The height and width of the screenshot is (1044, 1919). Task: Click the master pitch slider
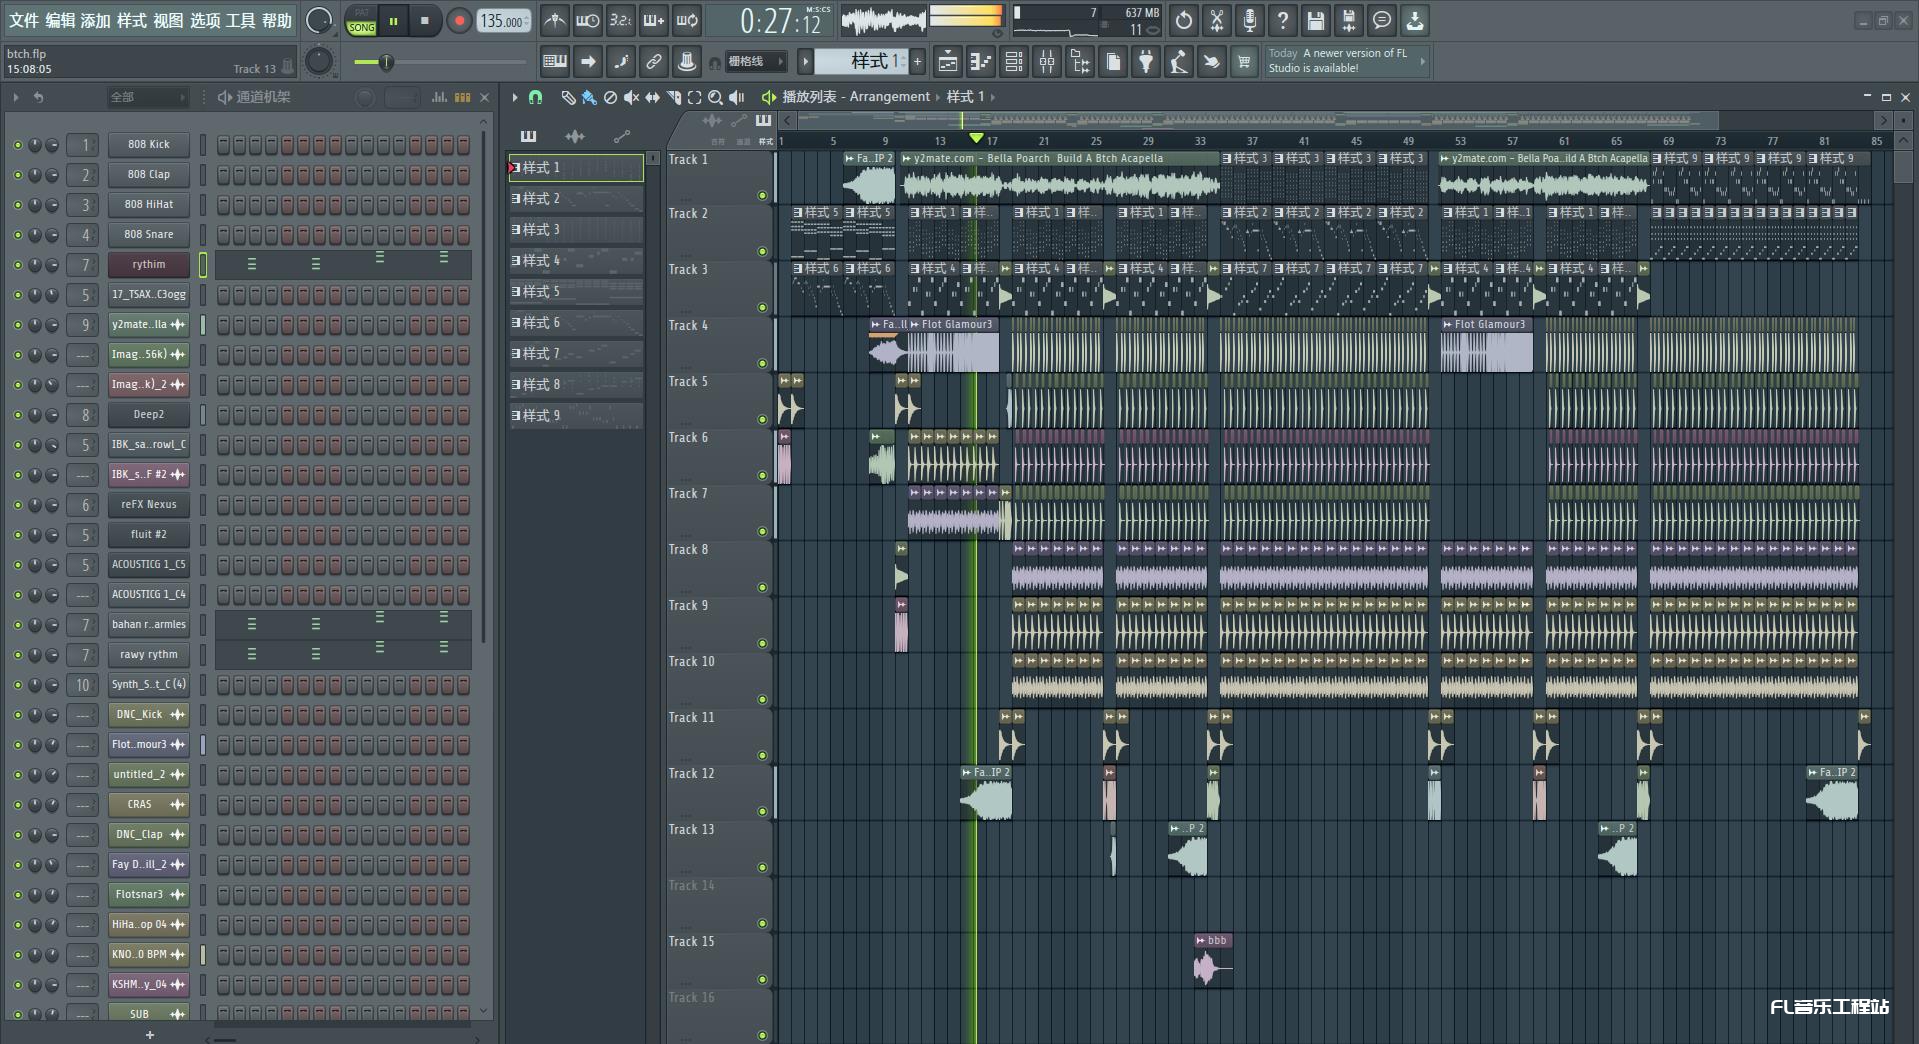(x=319, y=61)
